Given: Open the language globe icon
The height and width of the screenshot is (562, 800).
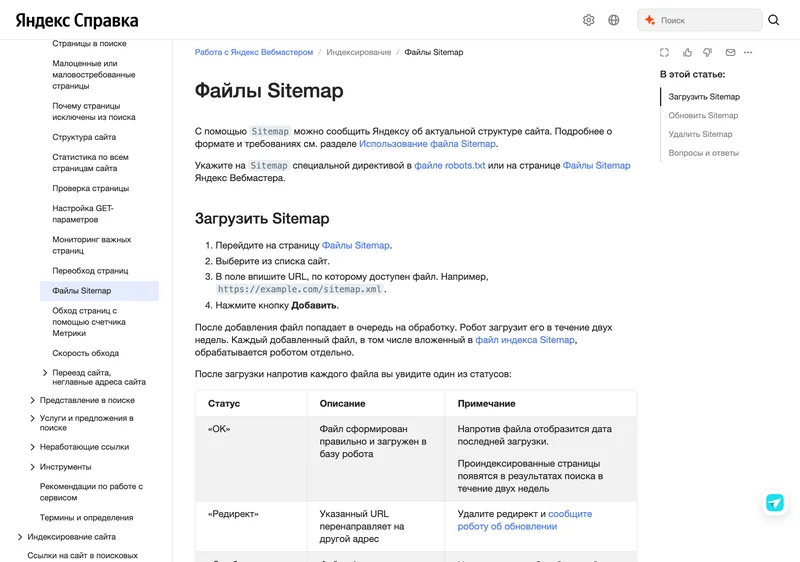Looking at the screenshot, I should click(x=614, y=20).
